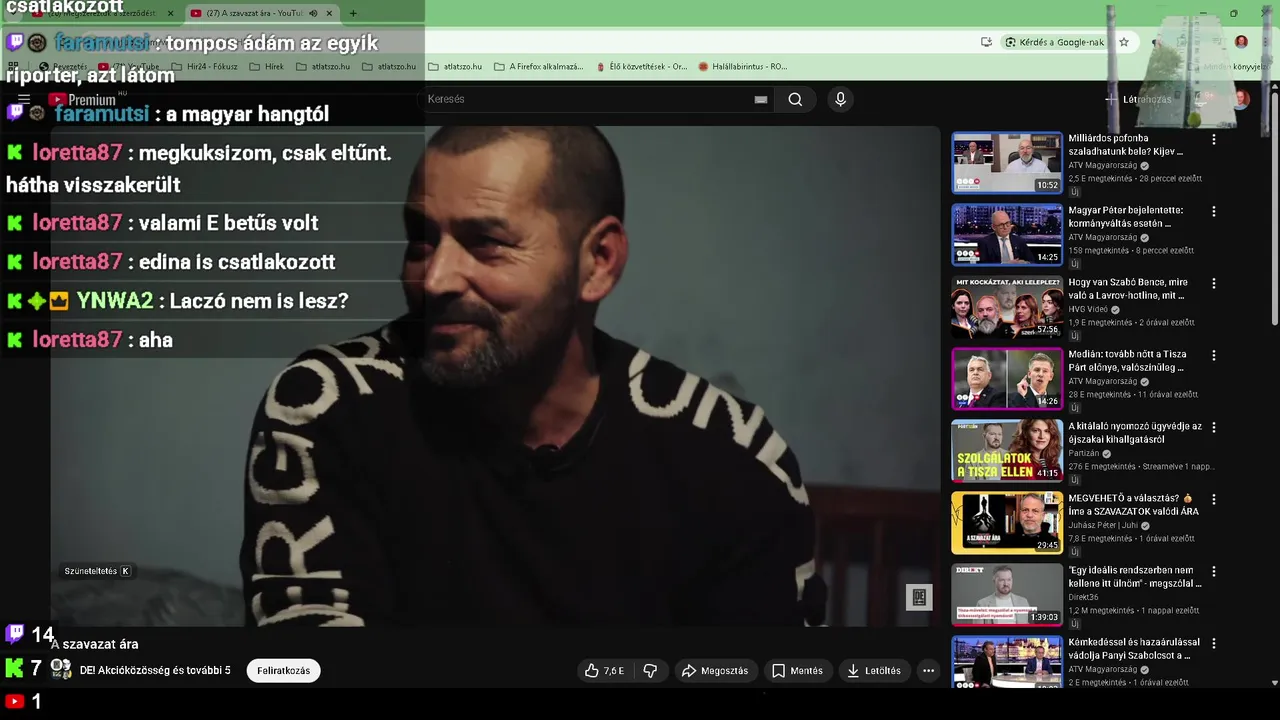
Task: Open options menu for Hogy van Szabó Bence video
Action: [x=1214, y=284]
